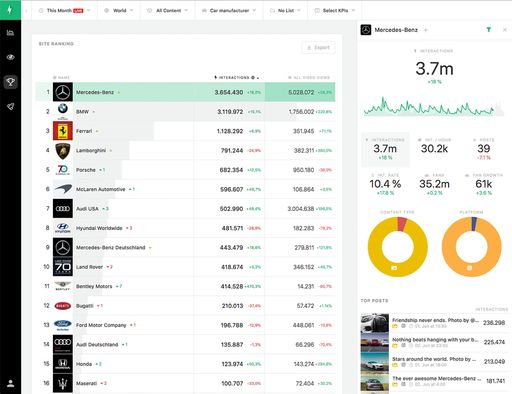The width and height of the screenshot is (512, 394).
Task: Click the Lamborghini name in ranking
Action: pos(91,150)
